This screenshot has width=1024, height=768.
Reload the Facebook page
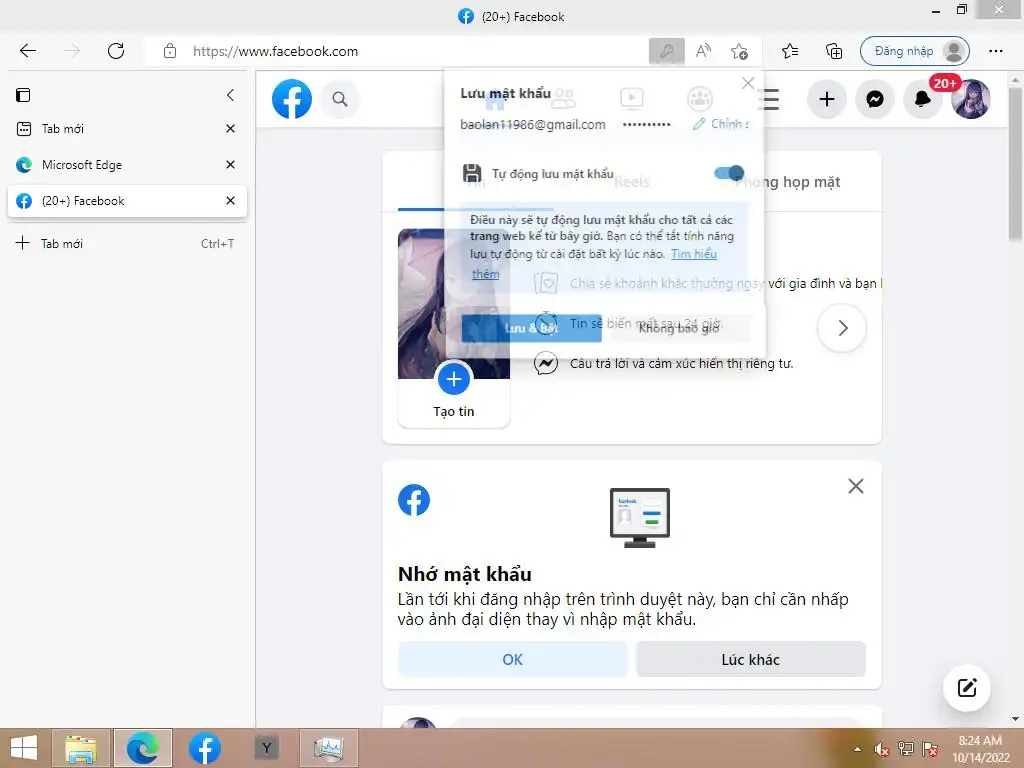tap(116, 51)
